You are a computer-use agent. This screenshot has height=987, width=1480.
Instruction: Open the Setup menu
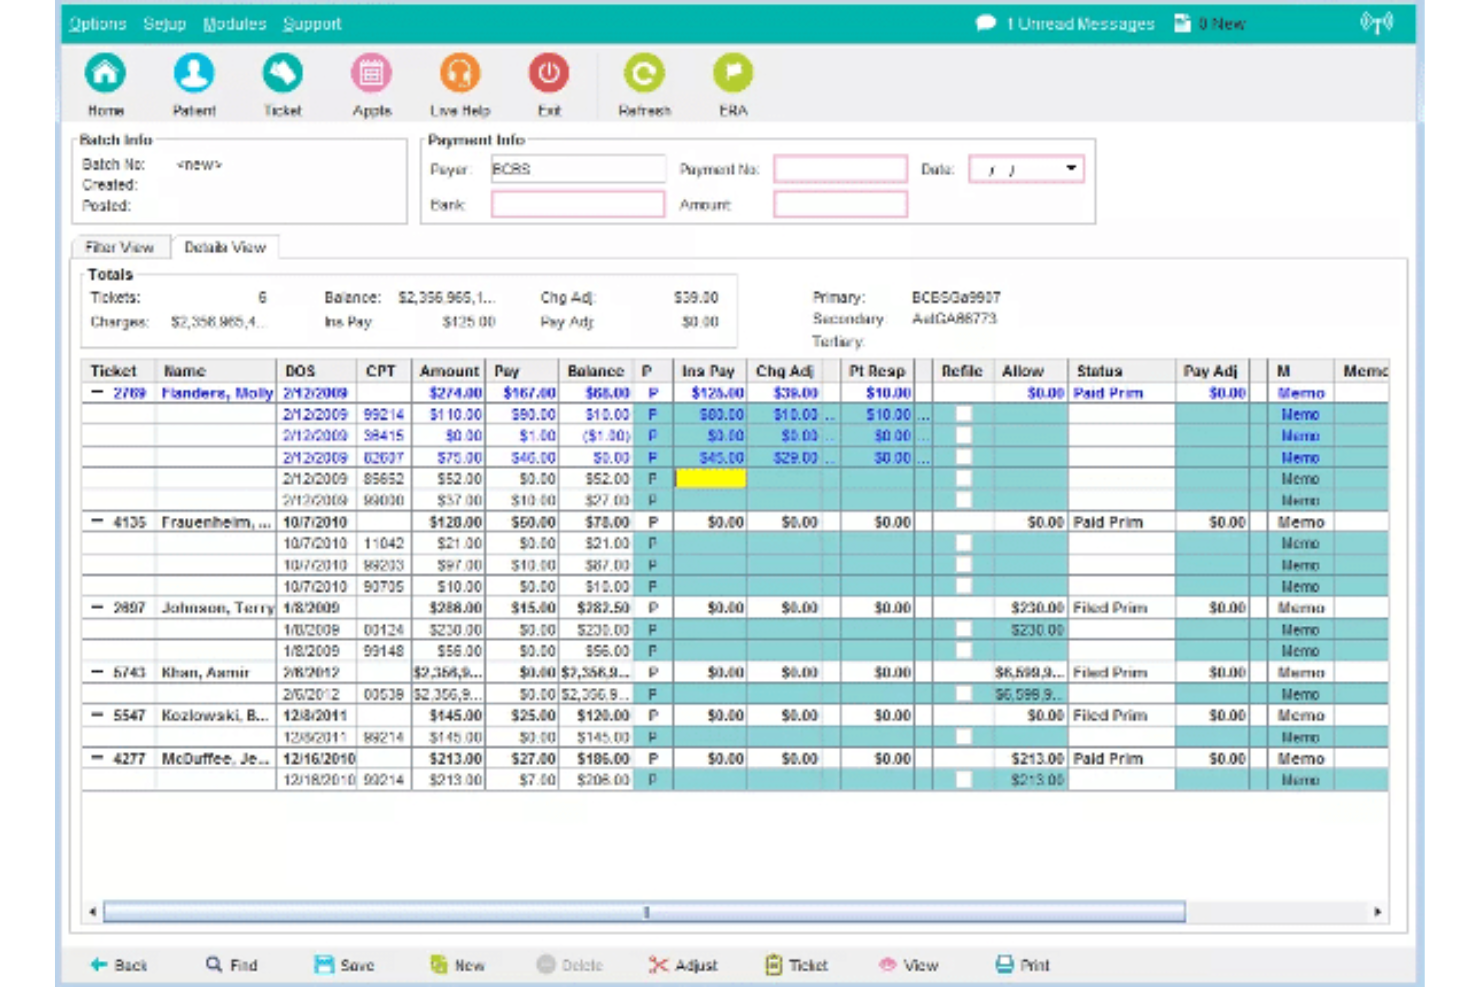click(x=164, y=24)
